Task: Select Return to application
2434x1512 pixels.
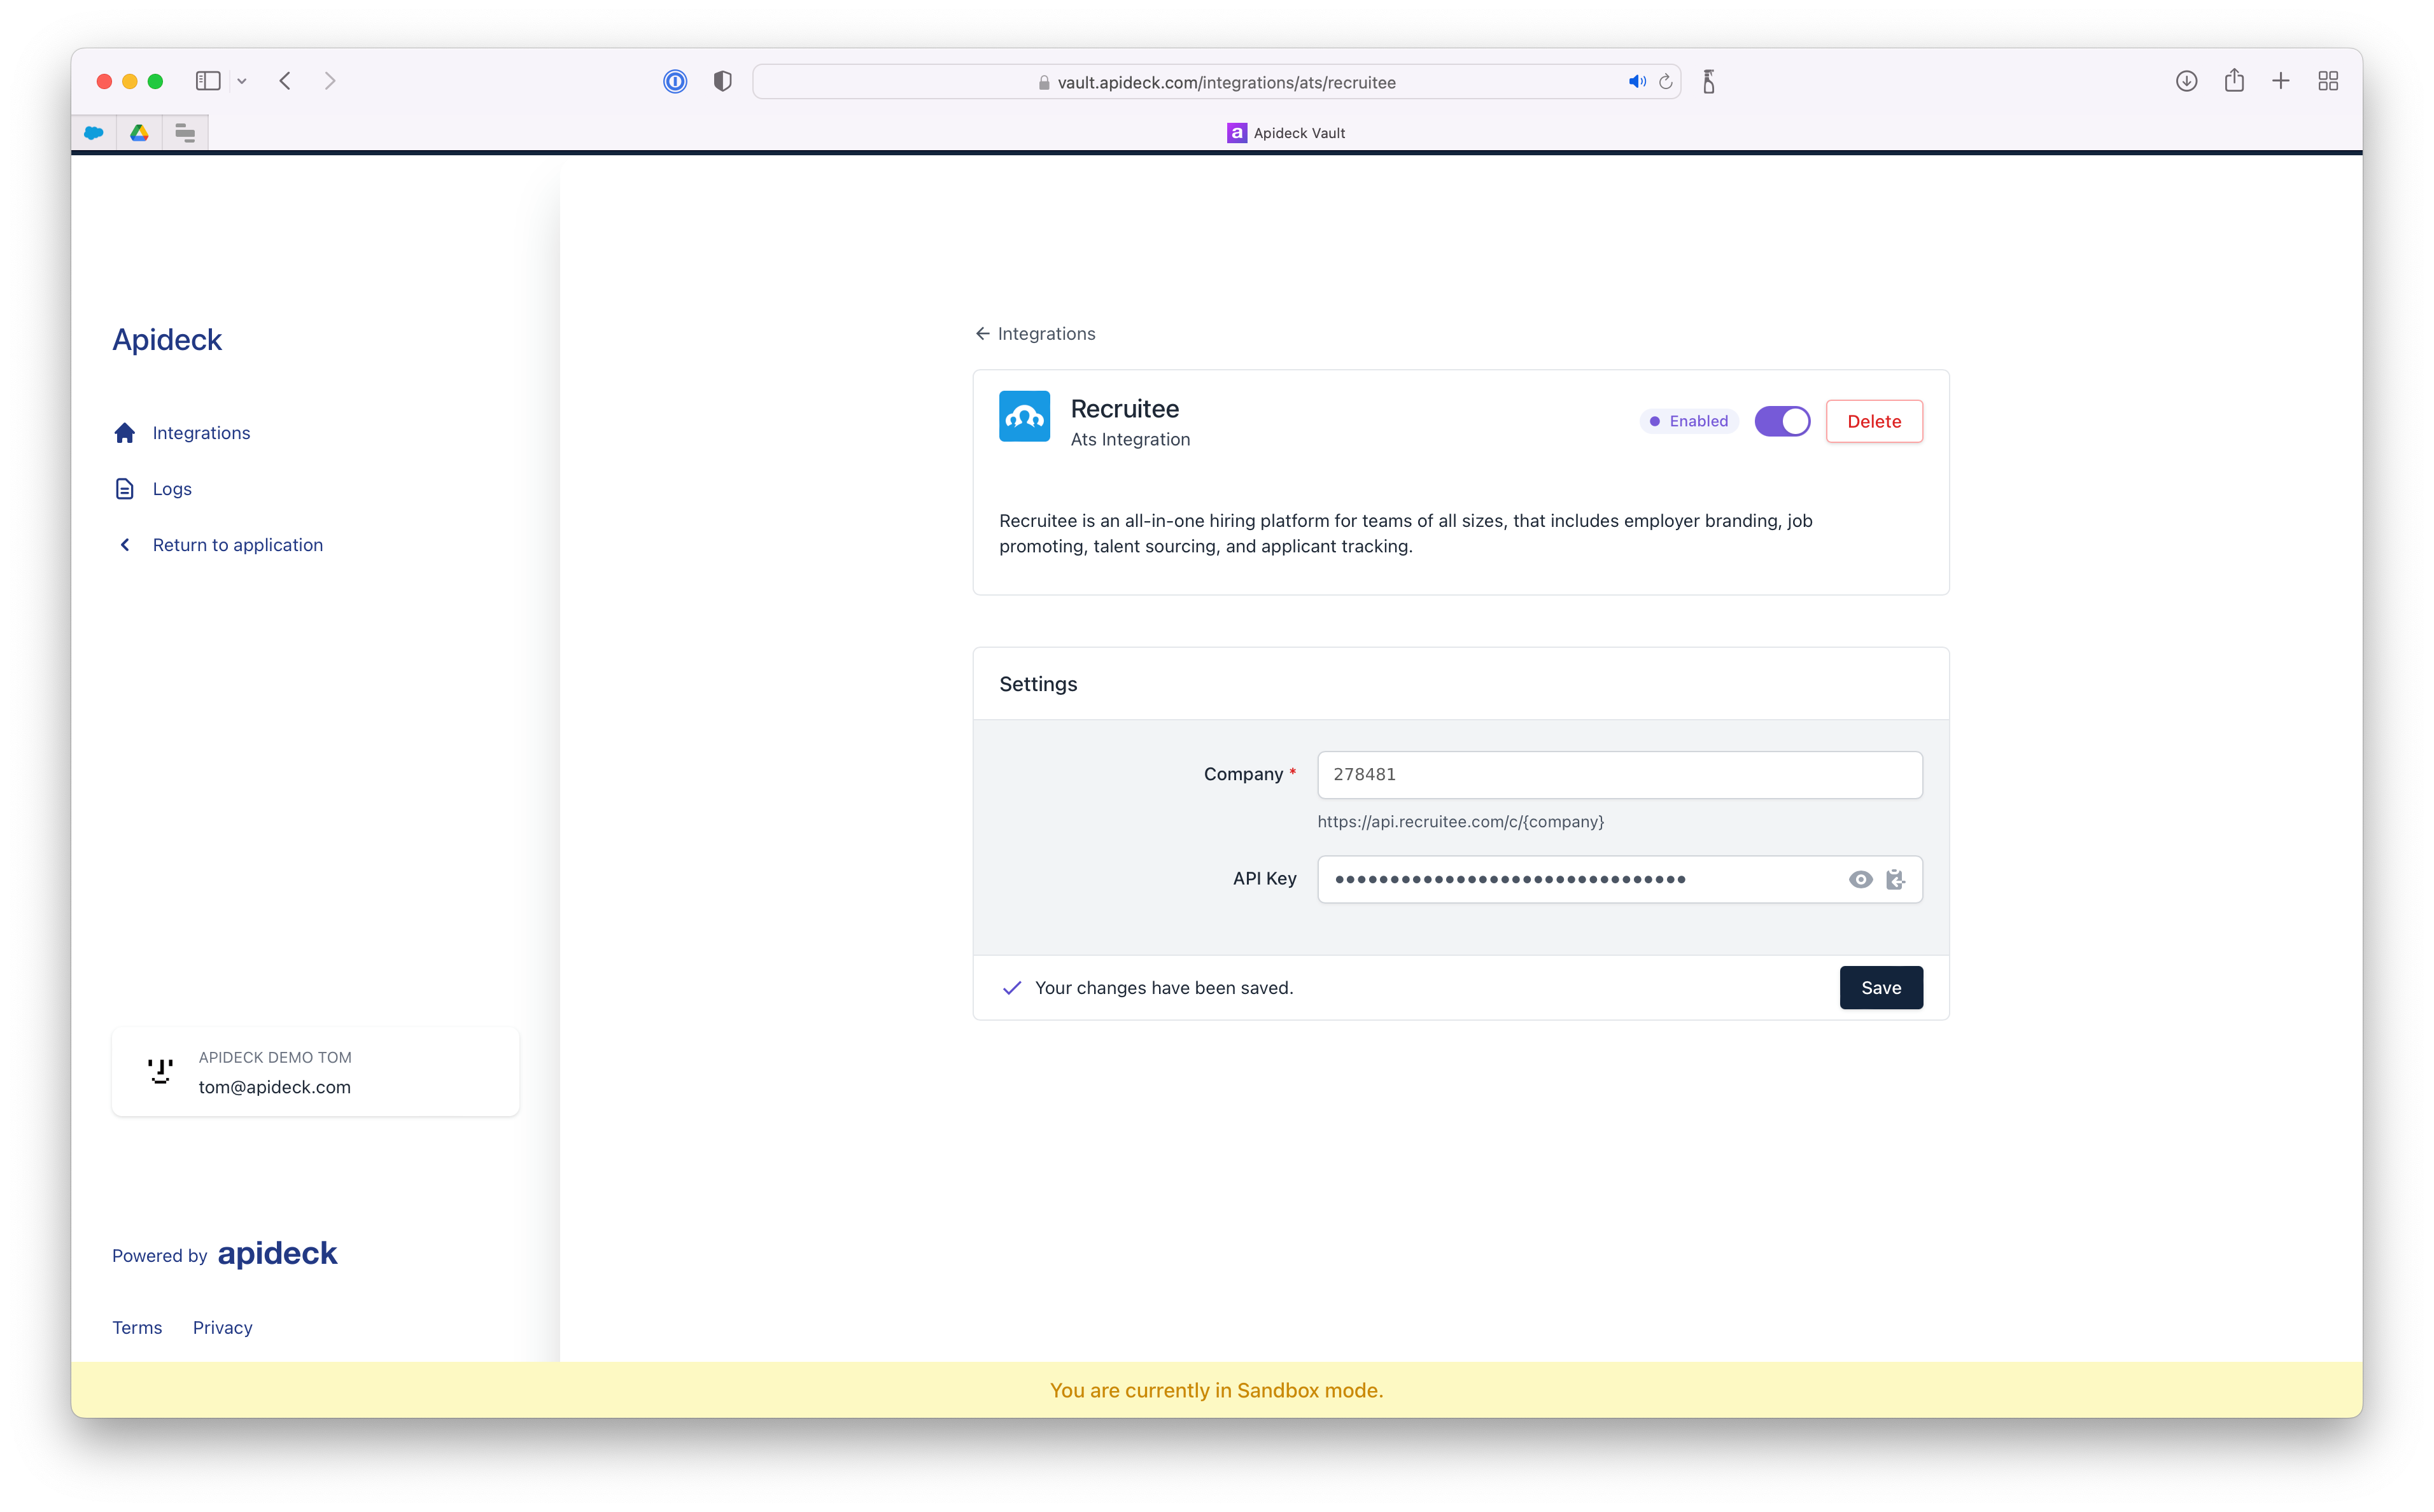Action: tap(238, 545)
